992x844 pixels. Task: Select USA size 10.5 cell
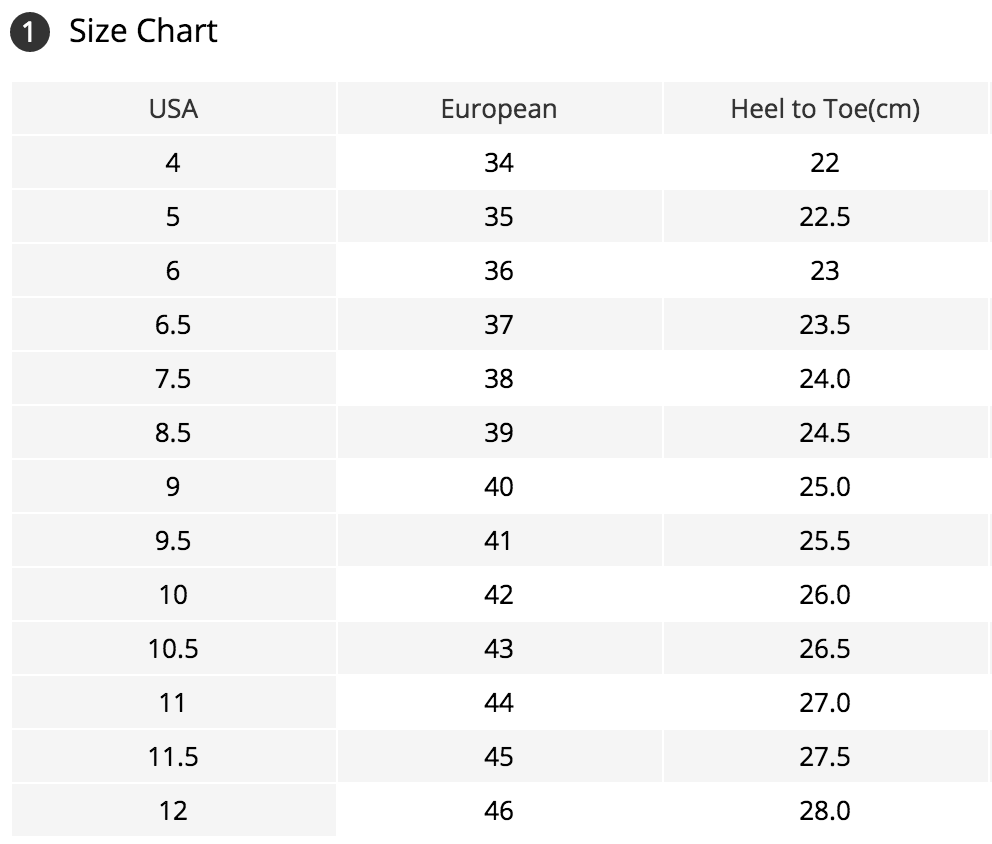[x=173, y=648]
